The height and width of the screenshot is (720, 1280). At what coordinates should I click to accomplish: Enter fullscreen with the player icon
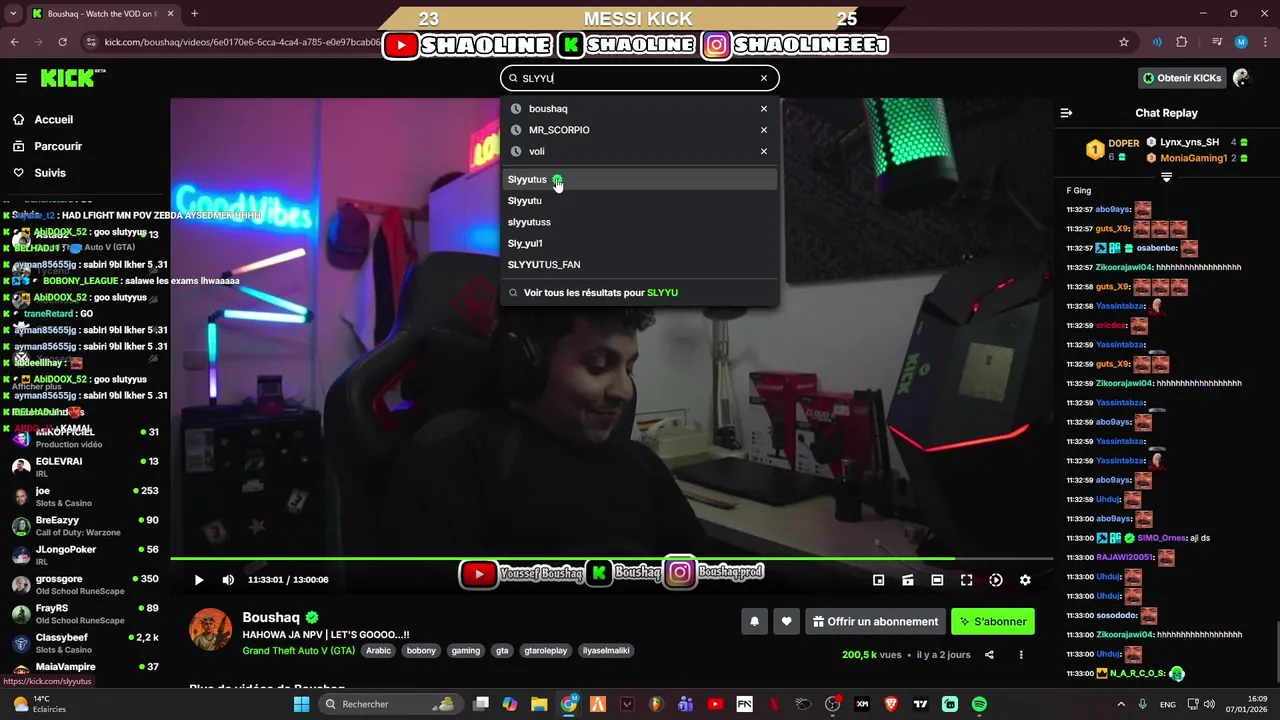tap(966, 580)
